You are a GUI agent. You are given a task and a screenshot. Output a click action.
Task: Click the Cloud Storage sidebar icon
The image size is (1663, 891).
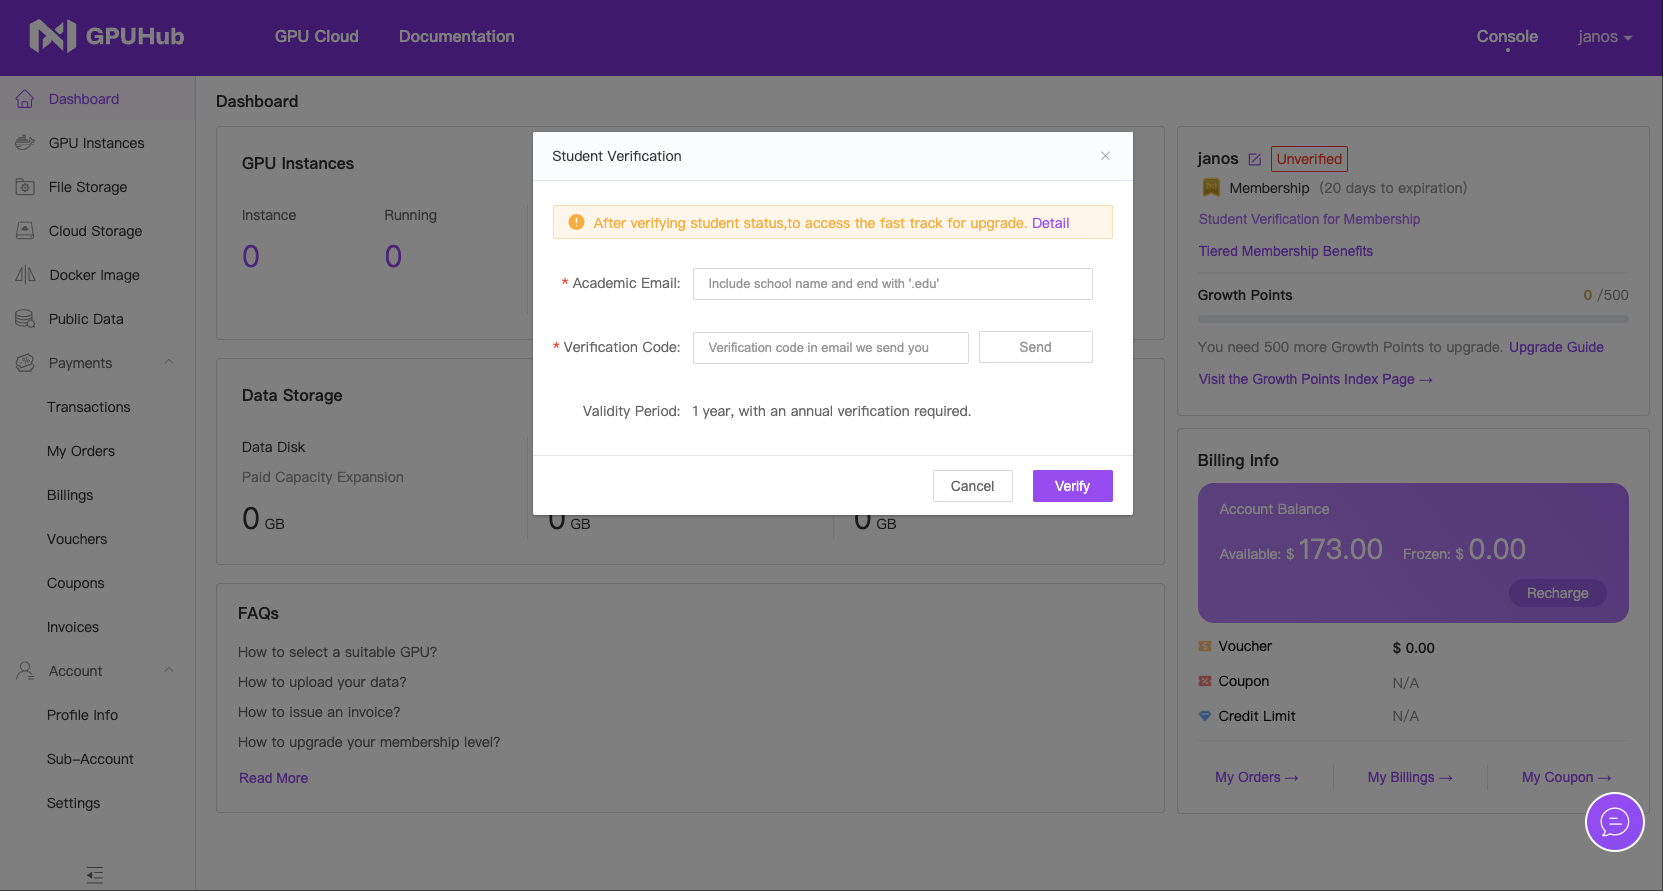click(x=25, y=231)
